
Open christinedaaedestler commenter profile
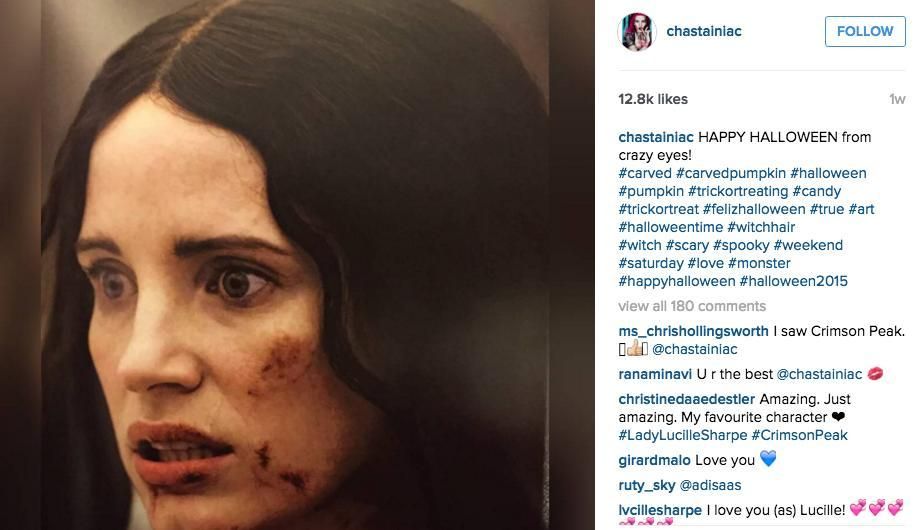coord(686,399)
